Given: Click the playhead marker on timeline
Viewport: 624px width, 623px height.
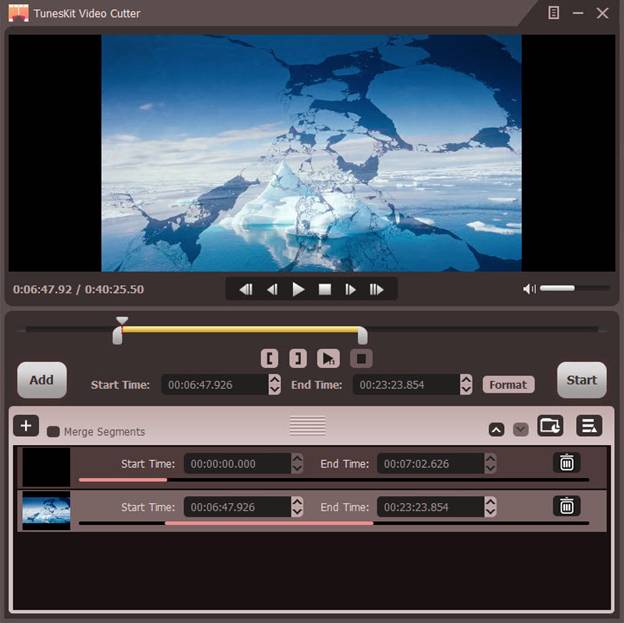Looking at the screenshot, I should (x=122, y=320).
